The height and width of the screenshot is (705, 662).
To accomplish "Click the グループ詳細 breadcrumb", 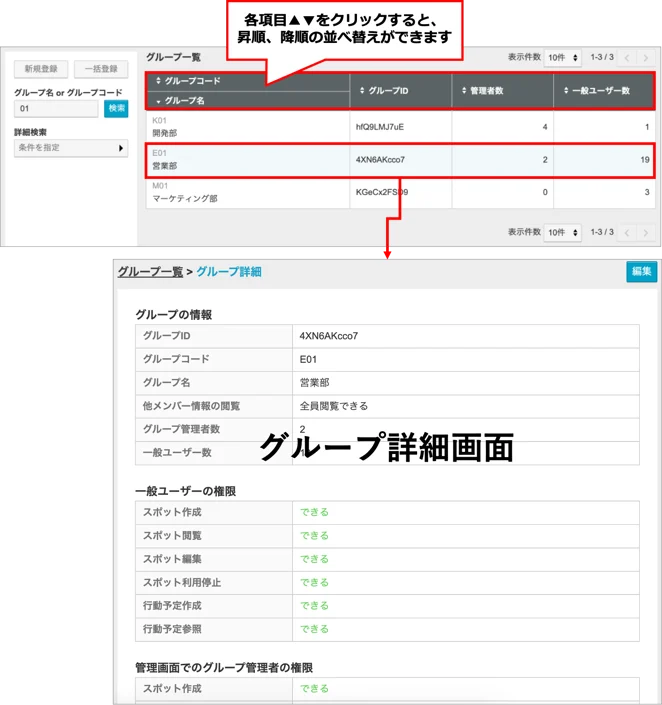I will coord(229,272).
